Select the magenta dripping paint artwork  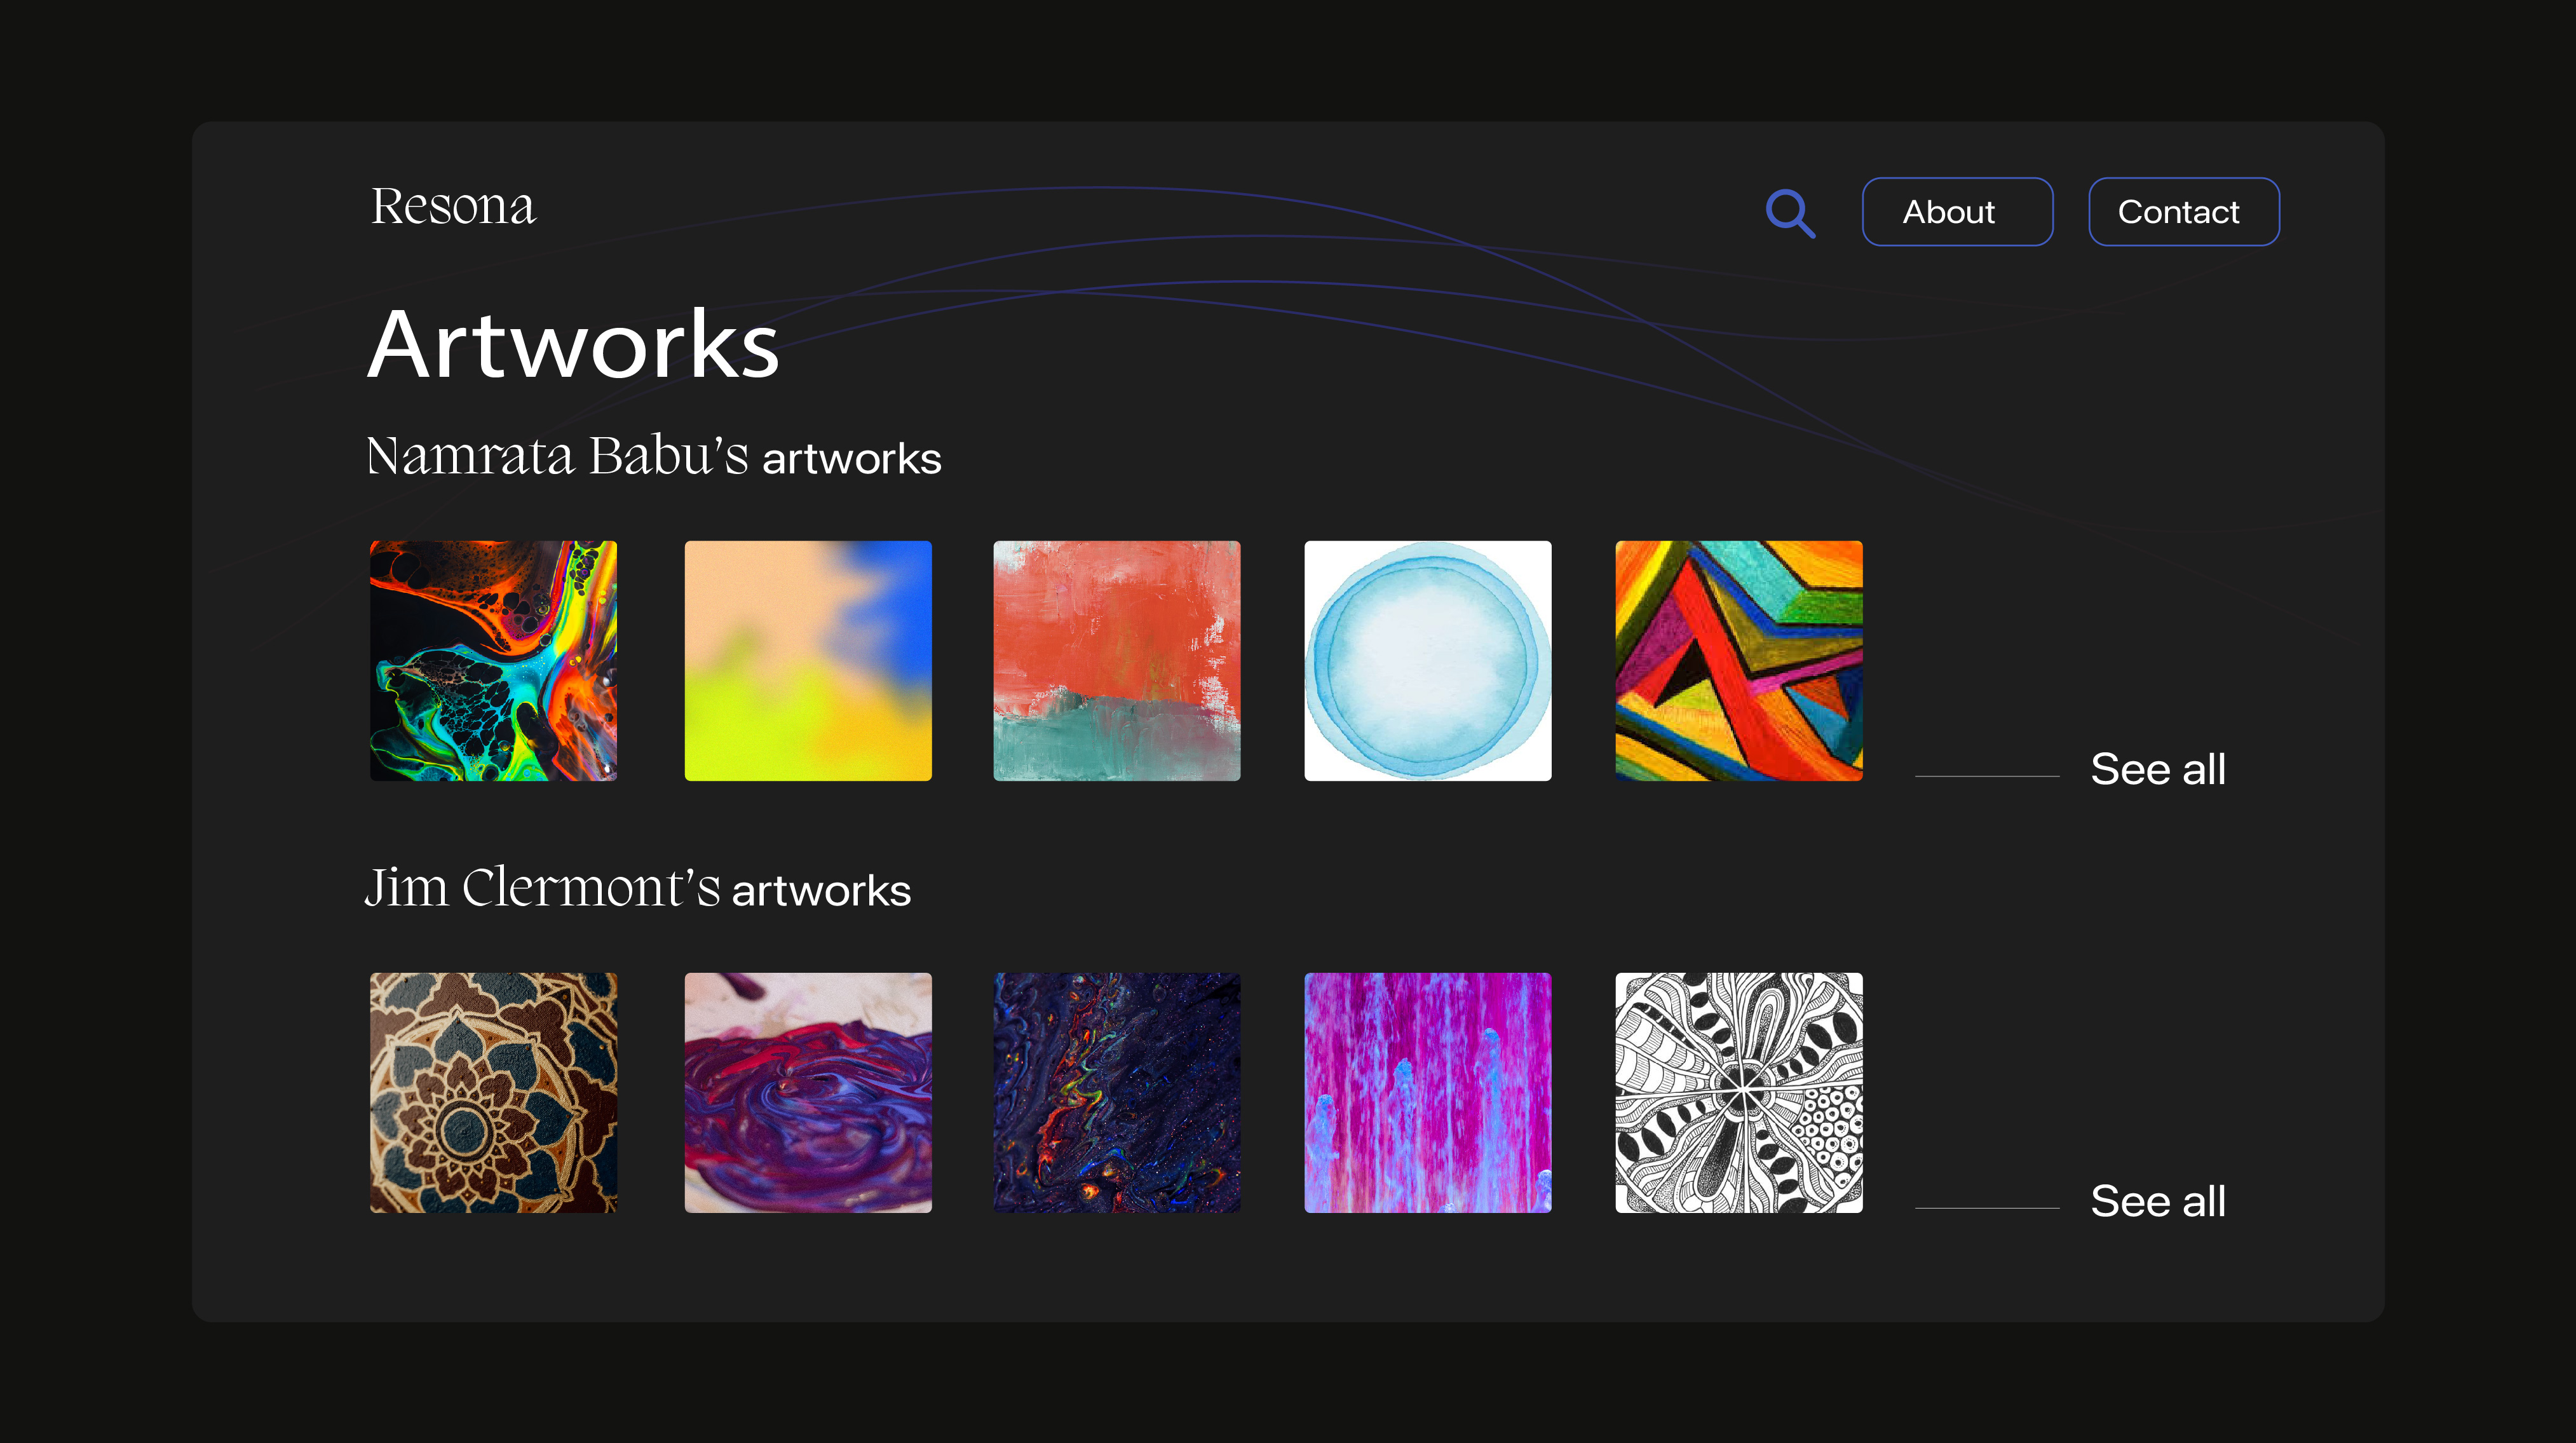coord(1427,1093)
